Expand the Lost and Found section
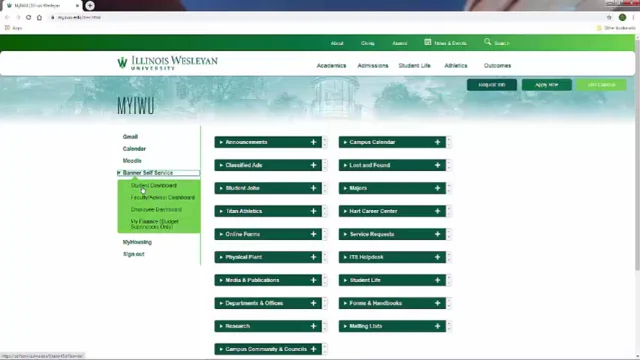The height and width of the screenshot is (360, 640). [x=392, y=165]
